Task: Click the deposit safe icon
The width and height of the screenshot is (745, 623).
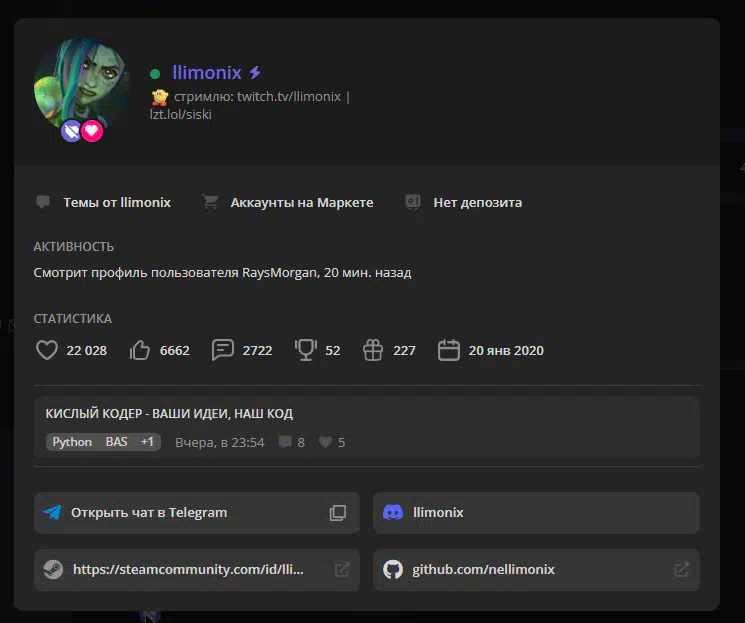Action: tap(413, 202)
